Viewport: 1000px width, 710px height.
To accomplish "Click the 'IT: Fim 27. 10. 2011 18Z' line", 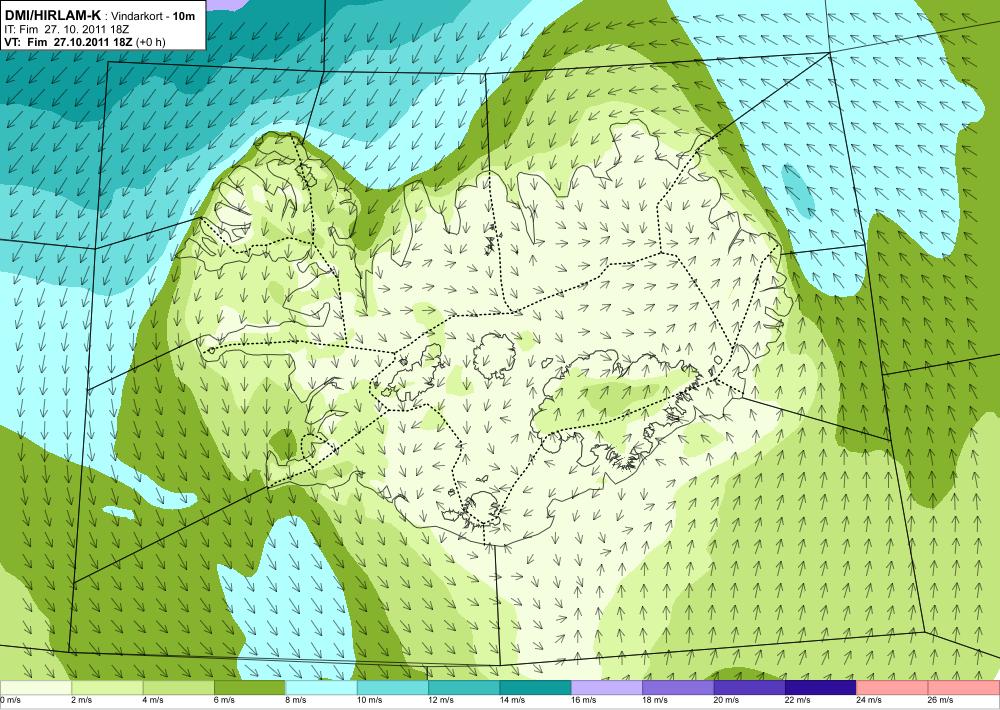I will click(67, 29).
